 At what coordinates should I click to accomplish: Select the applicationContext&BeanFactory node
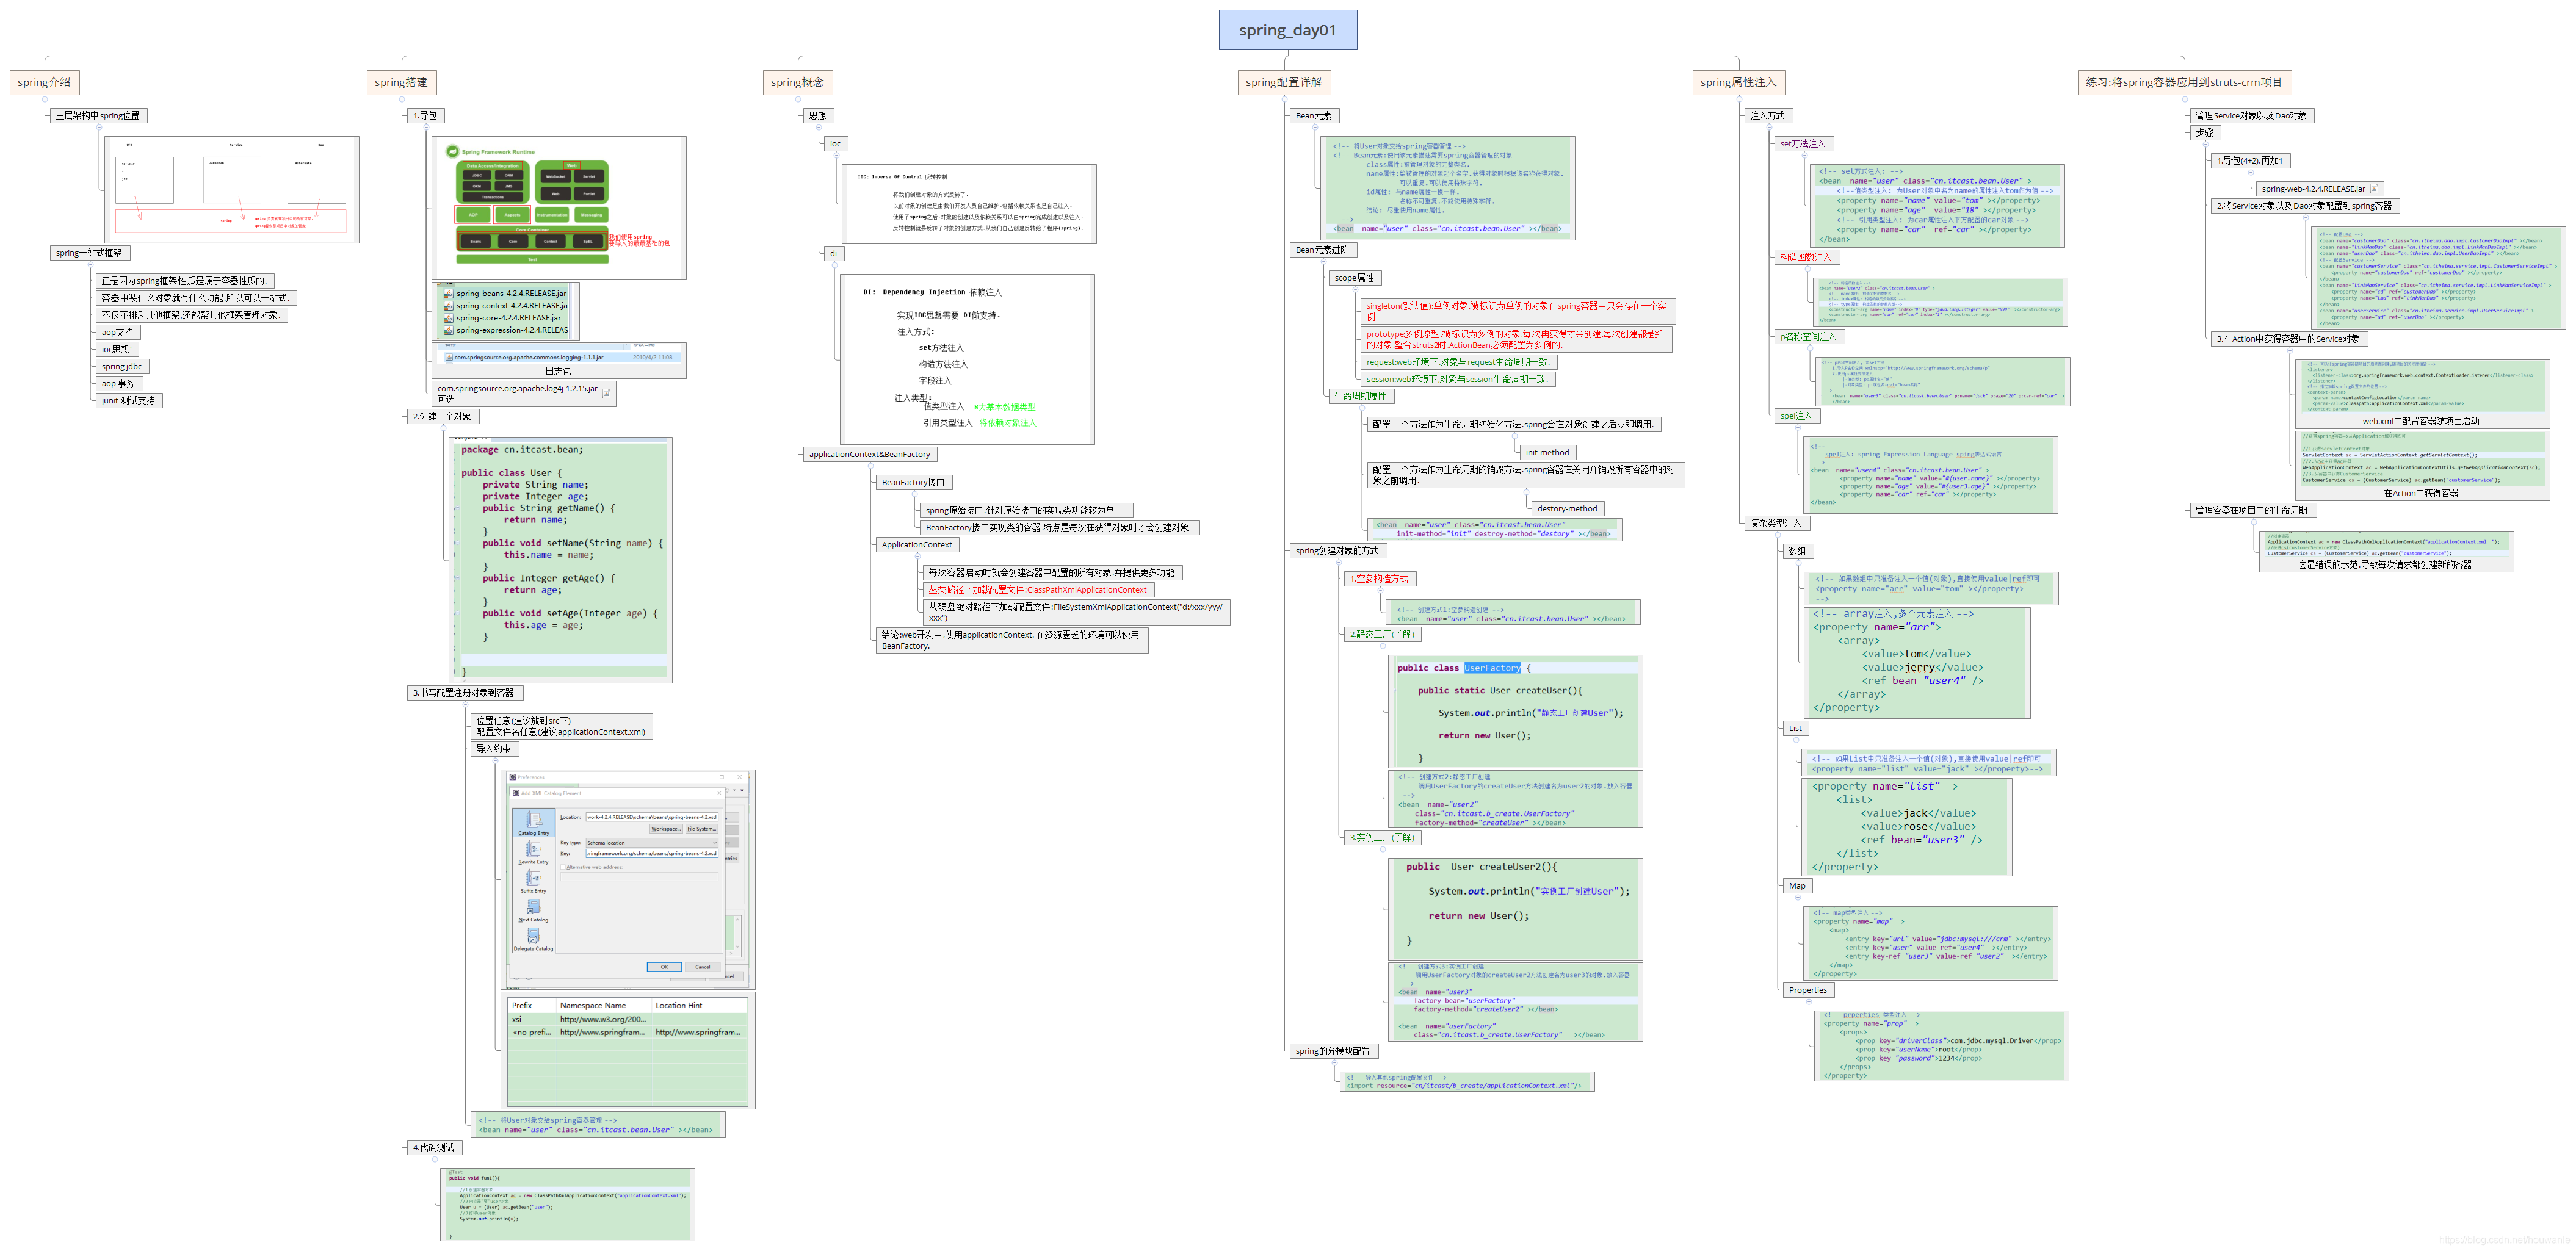[x=870, y=454]
